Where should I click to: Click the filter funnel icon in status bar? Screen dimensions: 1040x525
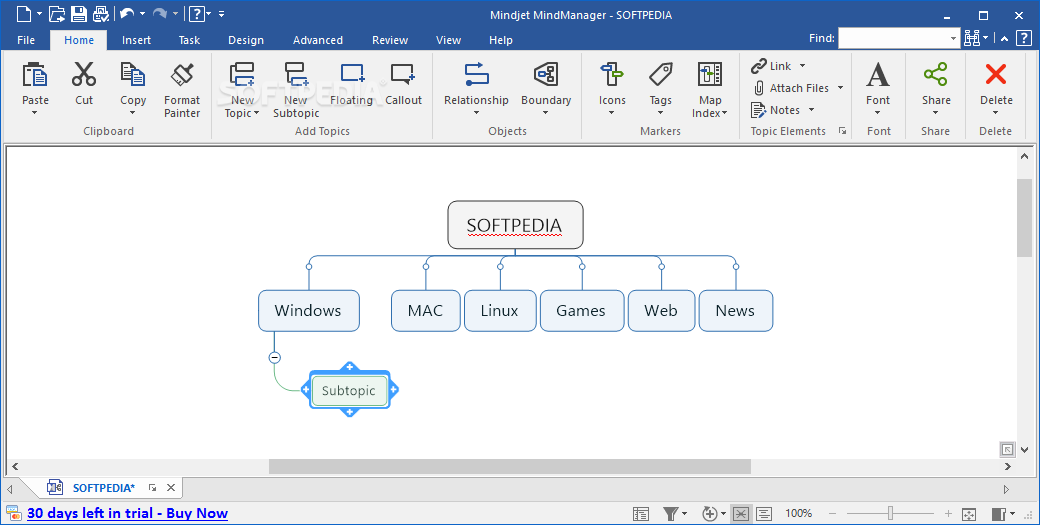tap(671, 513)
